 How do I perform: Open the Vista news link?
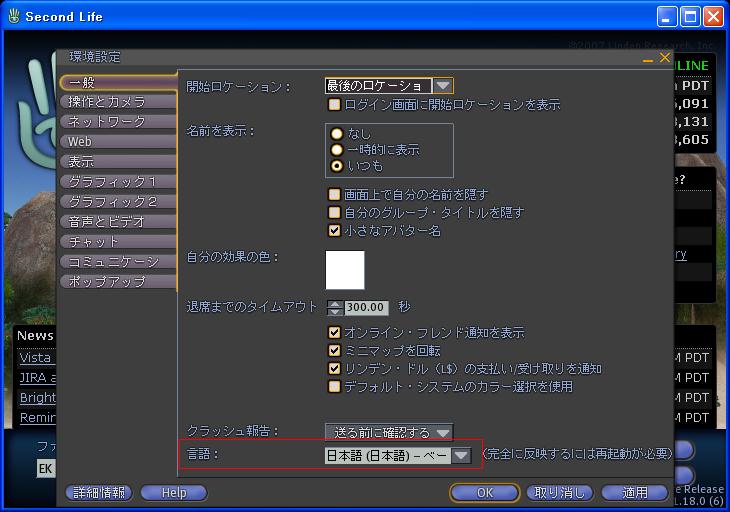point(35,357)
